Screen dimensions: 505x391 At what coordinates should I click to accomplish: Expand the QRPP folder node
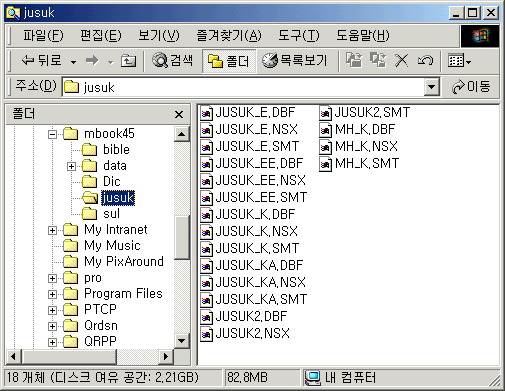pyautogui.click(x=52, y=342)
